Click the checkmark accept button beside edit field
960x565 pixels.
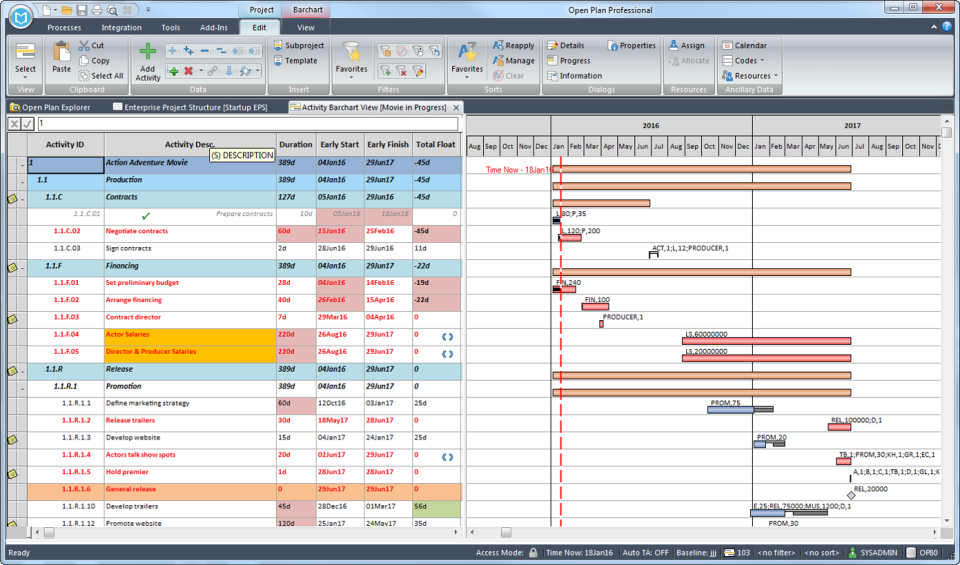tap(28, 124)
